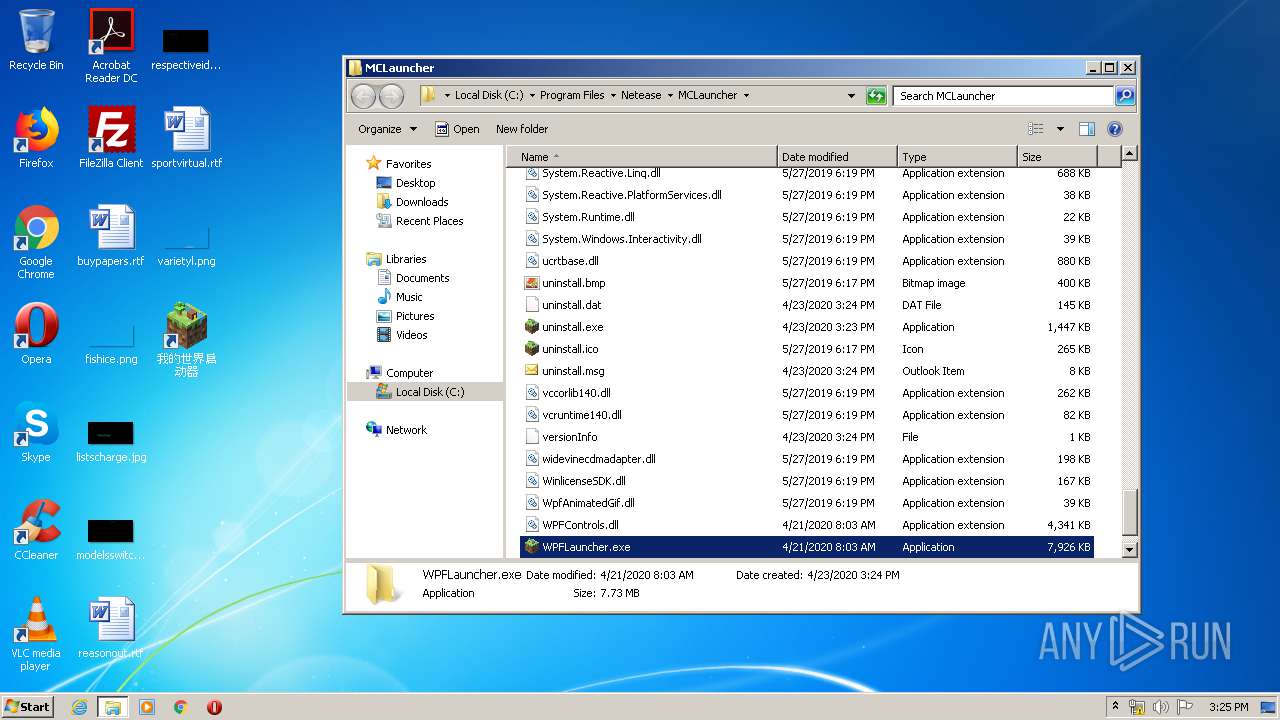Click the file list scrollbar up arrow

[x=1130, y=154]
